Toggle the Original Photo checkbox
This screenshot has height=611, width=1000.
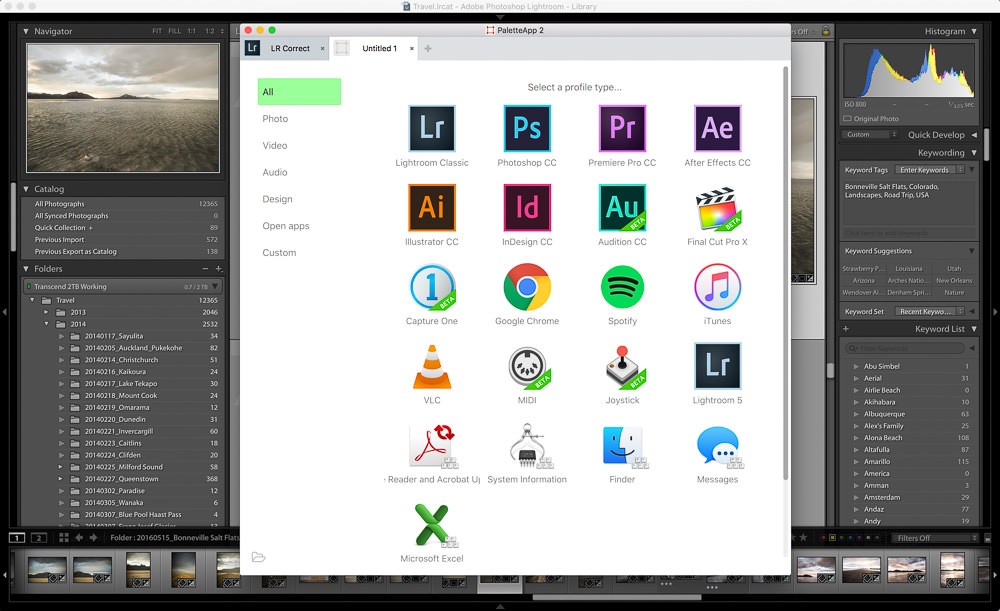tap(847, 119)
